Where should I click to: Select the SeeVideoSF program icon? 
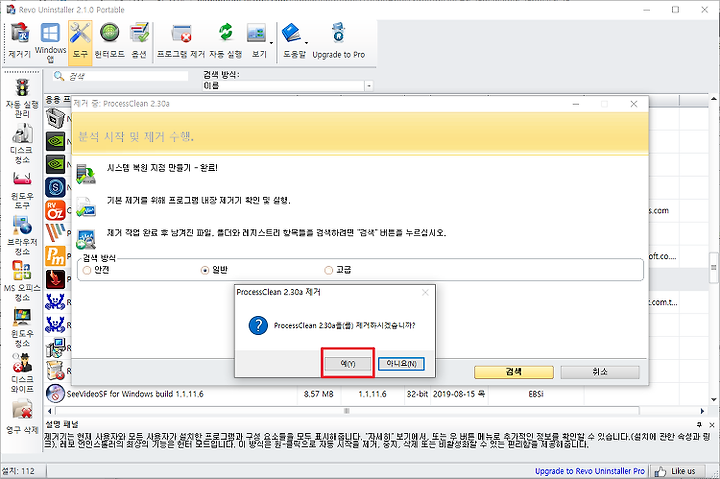tap(55, 394)
